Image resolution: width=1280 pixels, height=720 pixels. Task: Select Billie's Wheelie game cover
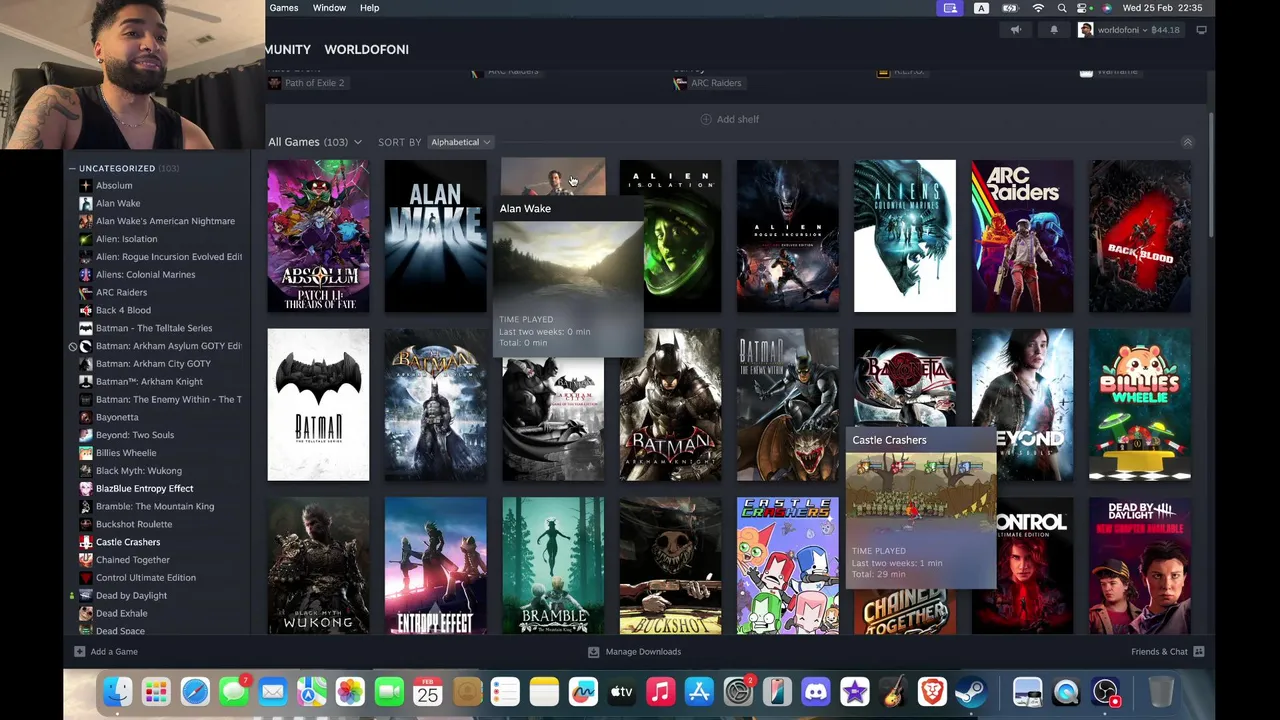1140,404
